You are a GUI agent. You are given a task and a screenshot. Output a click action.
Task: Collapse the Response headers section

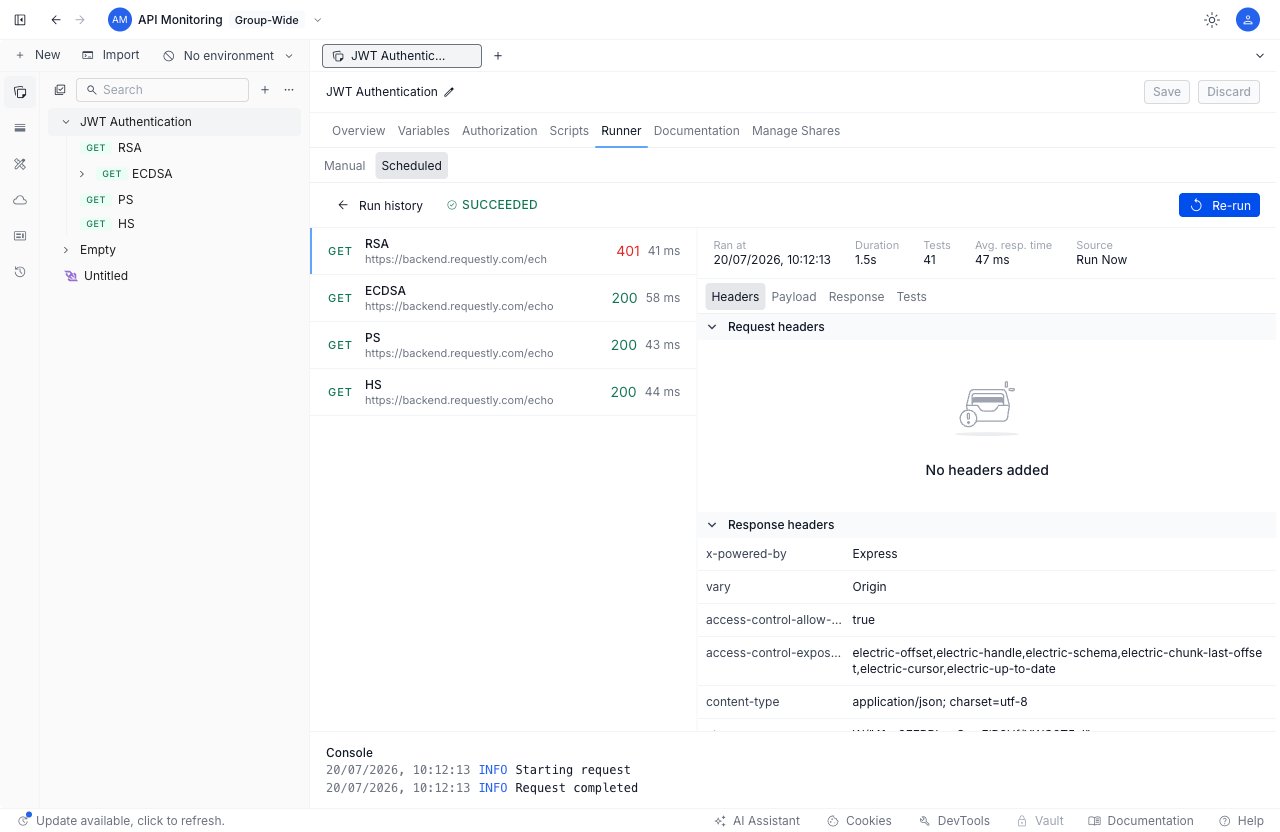(x=712, y=525)
